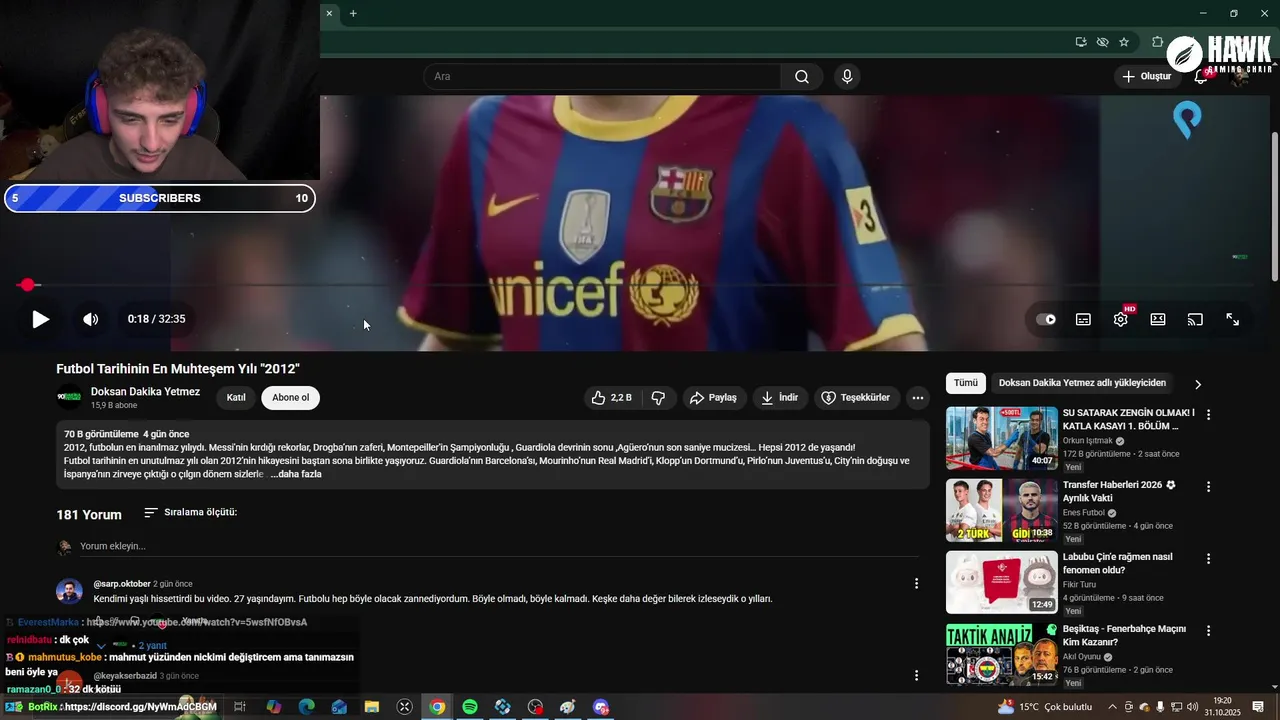Viewport: 1280px width, 720px height.
Task: Like the video showing 2,2 B
Action: (612, 398)
